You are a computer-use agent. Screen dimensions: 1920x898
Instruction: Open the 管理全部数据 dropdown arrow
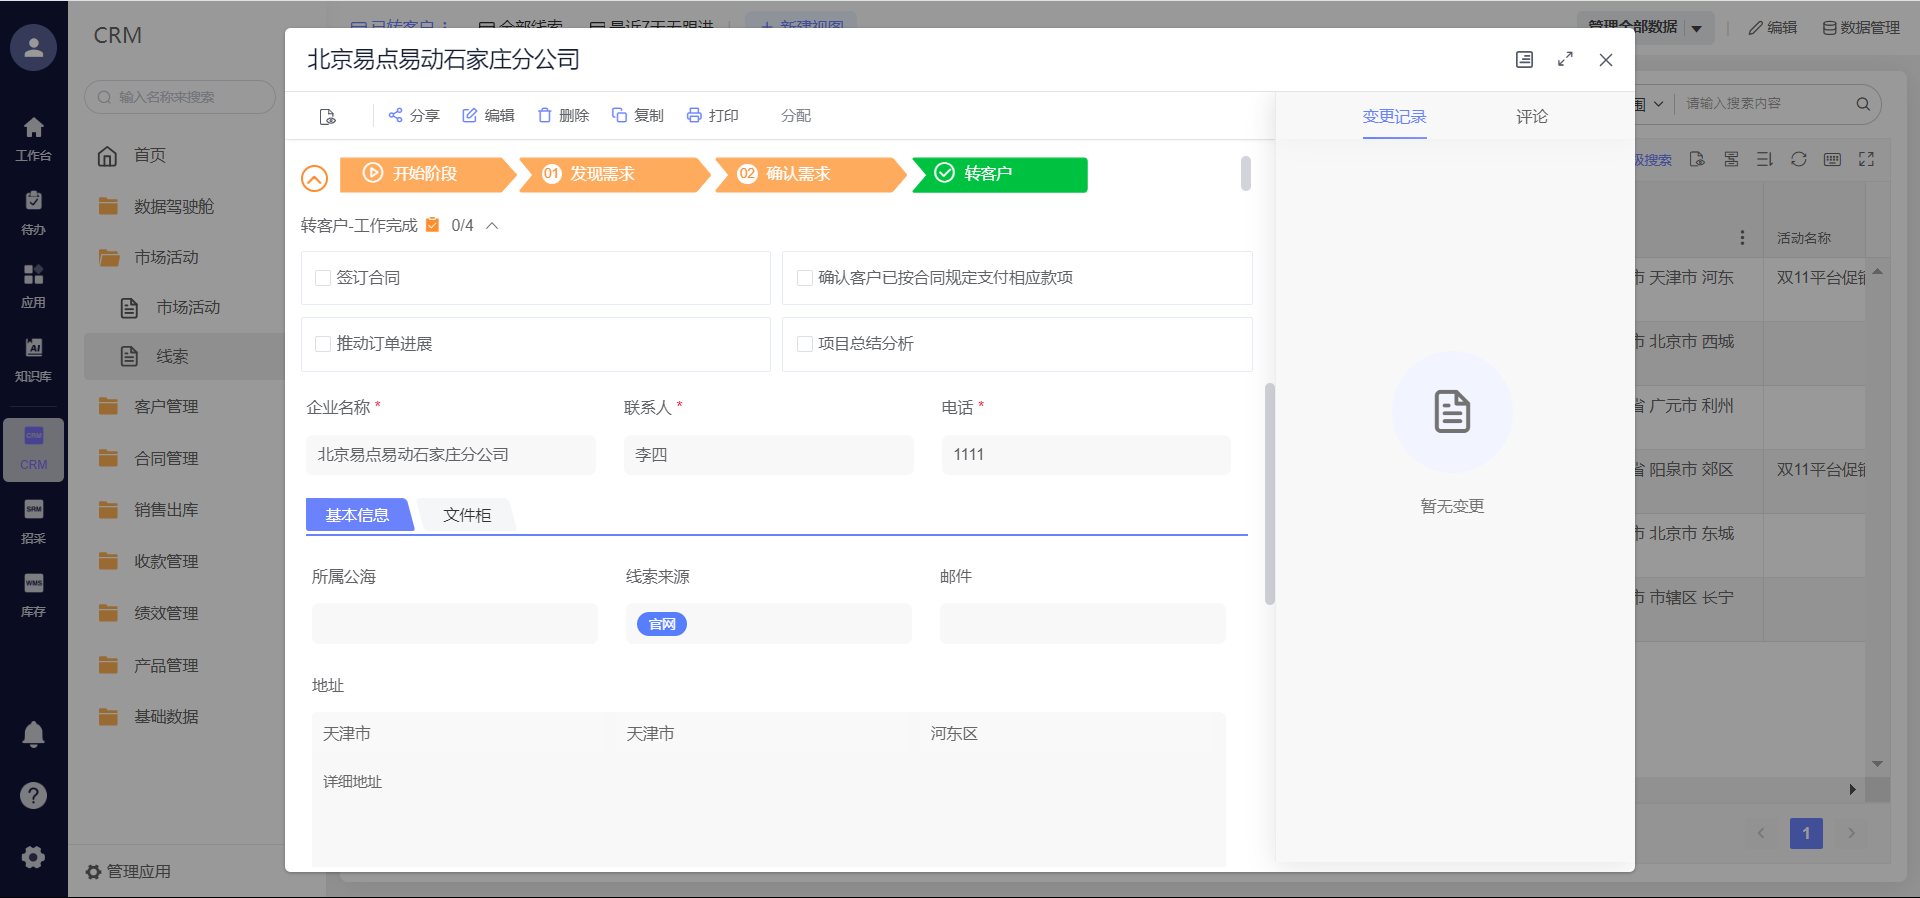point(1697,28)
